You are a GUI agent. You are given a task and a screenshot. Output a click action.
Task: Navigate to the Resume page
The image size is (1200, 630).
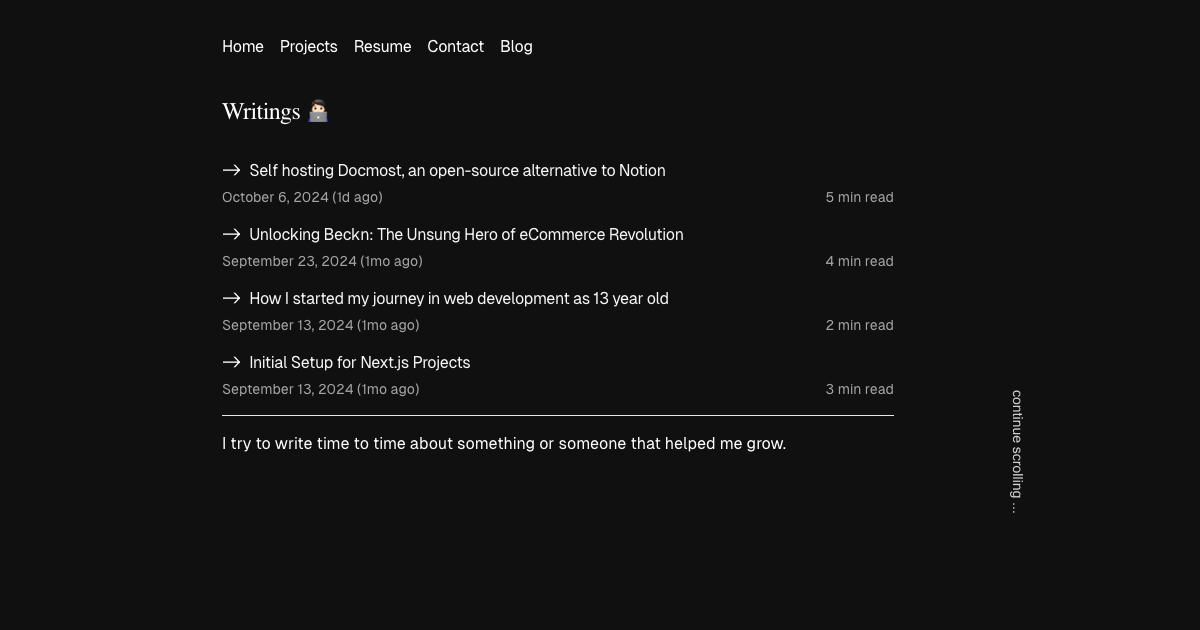point(382,47)
